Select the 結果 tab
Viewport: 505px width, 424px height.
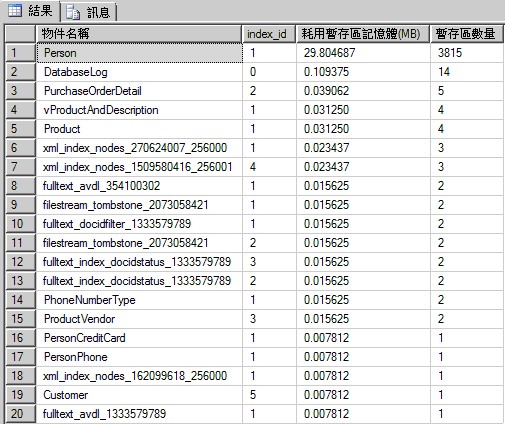pyautogui.click(x=30, y=11)
